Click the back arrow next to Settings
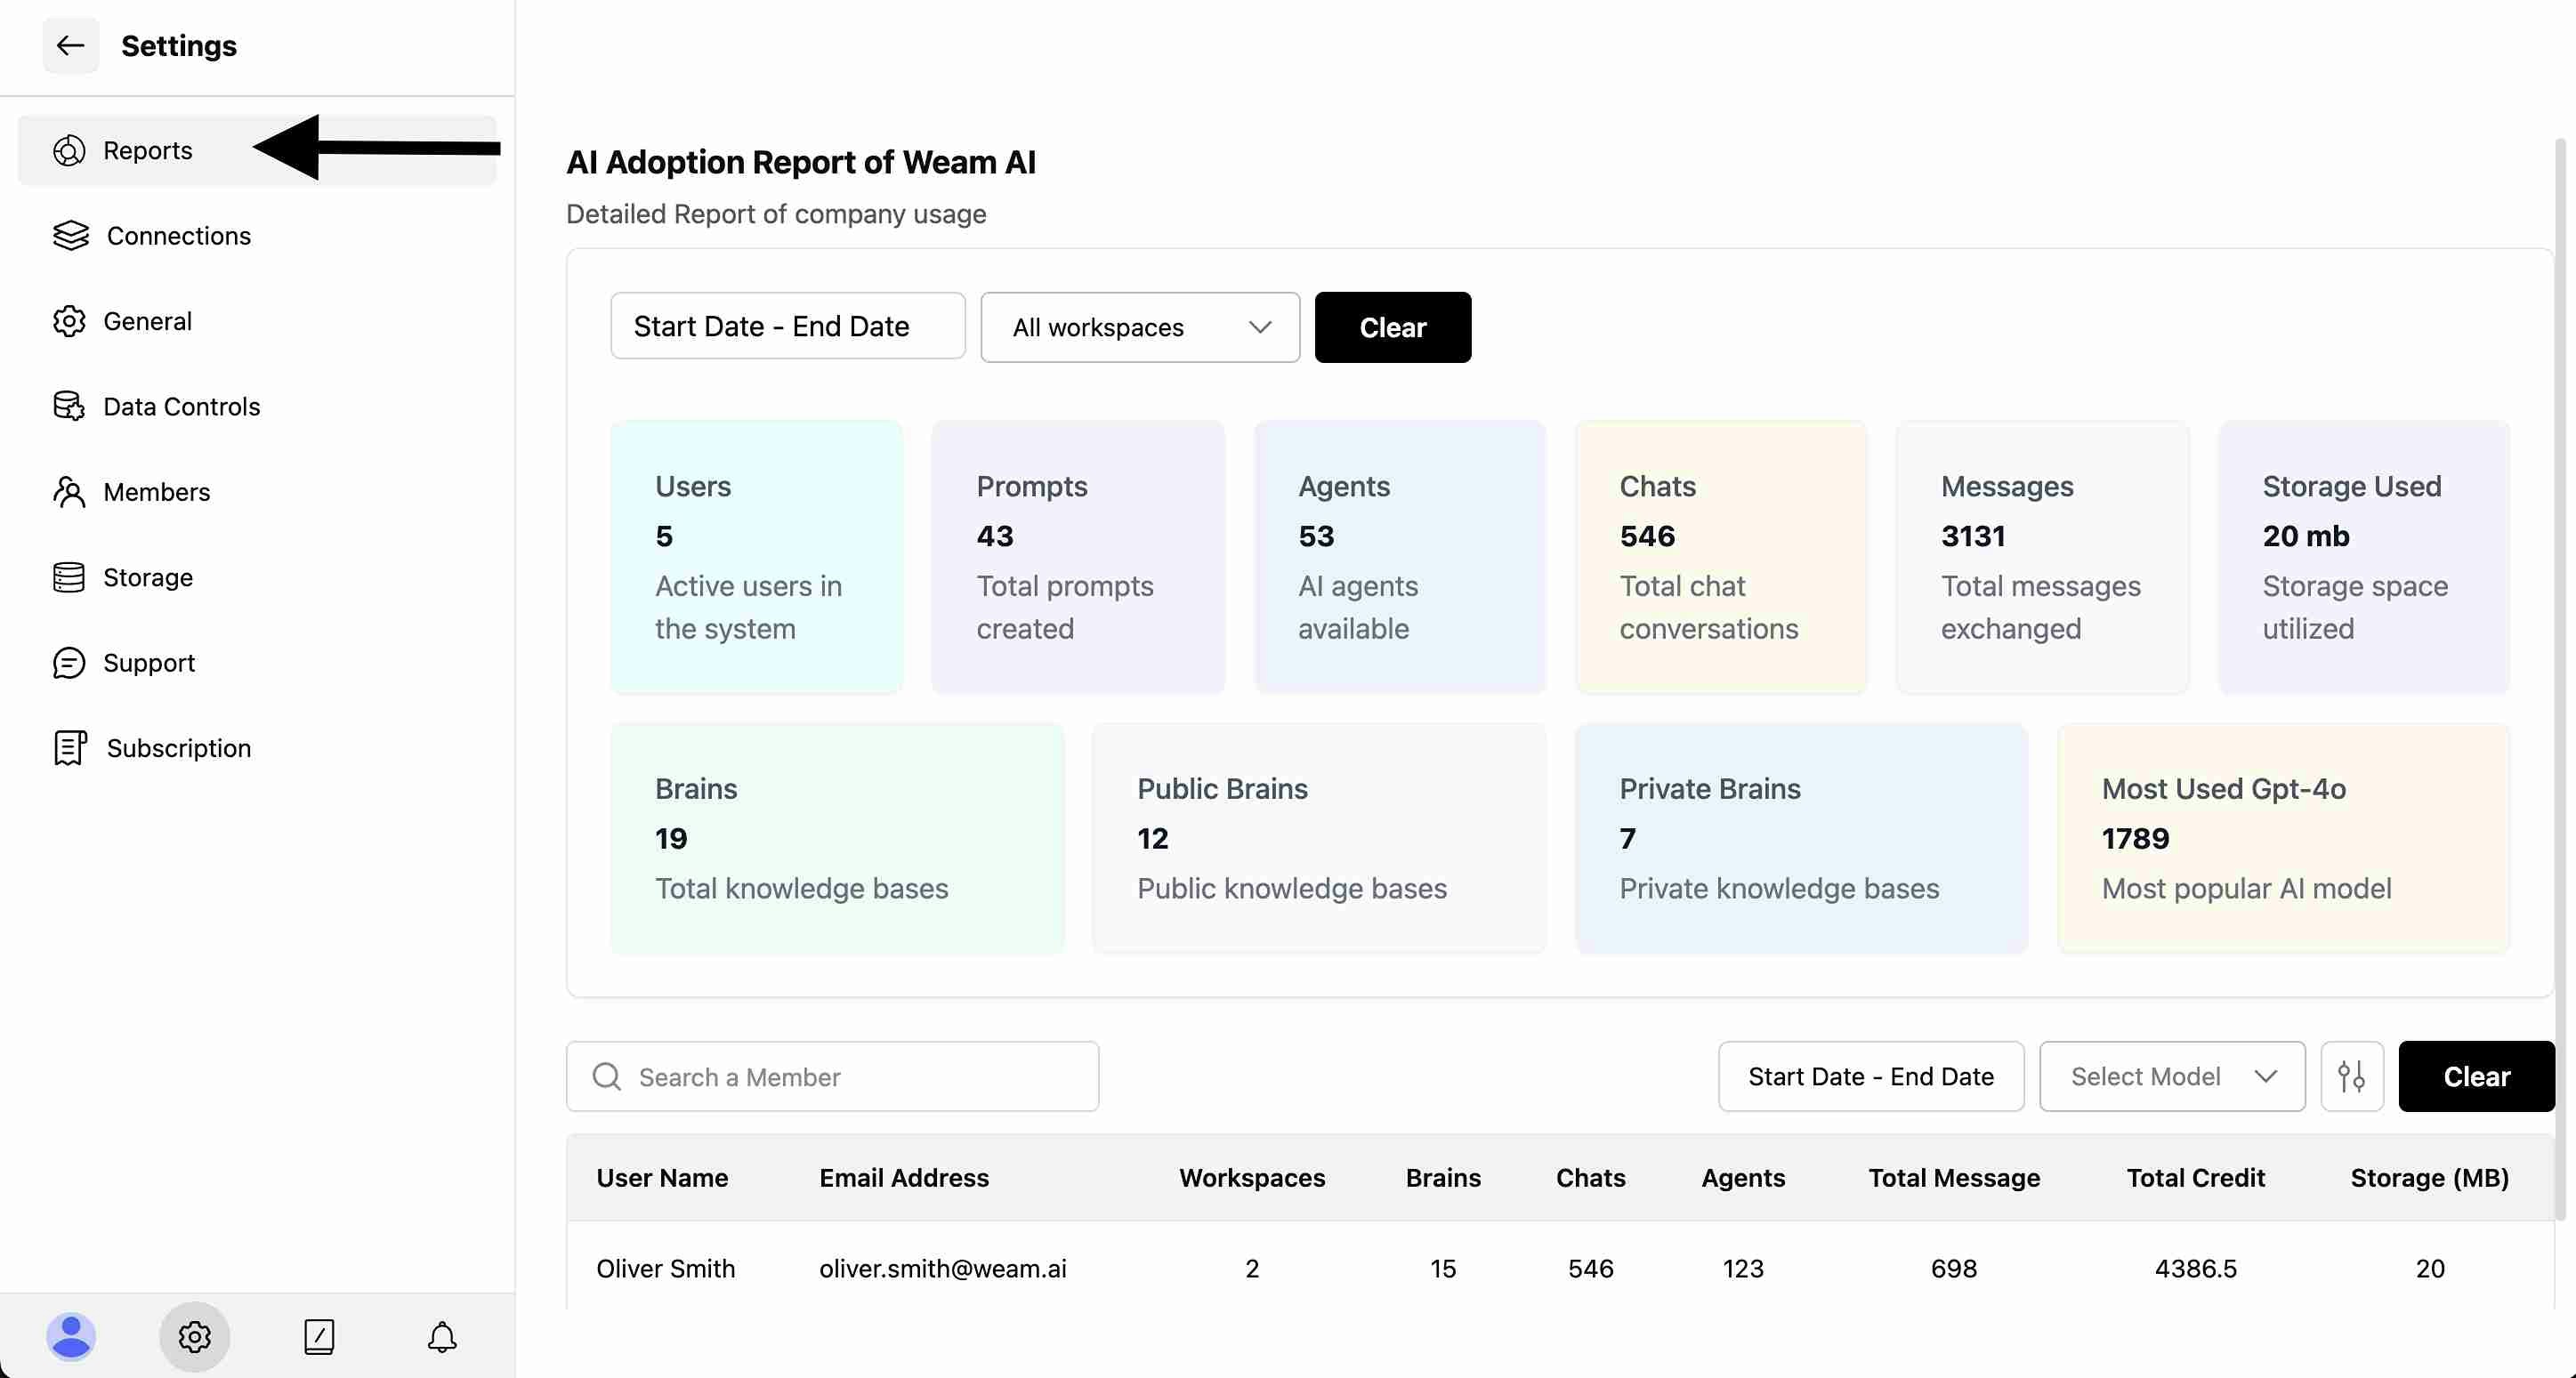2576x1378 pixels. 70,45
